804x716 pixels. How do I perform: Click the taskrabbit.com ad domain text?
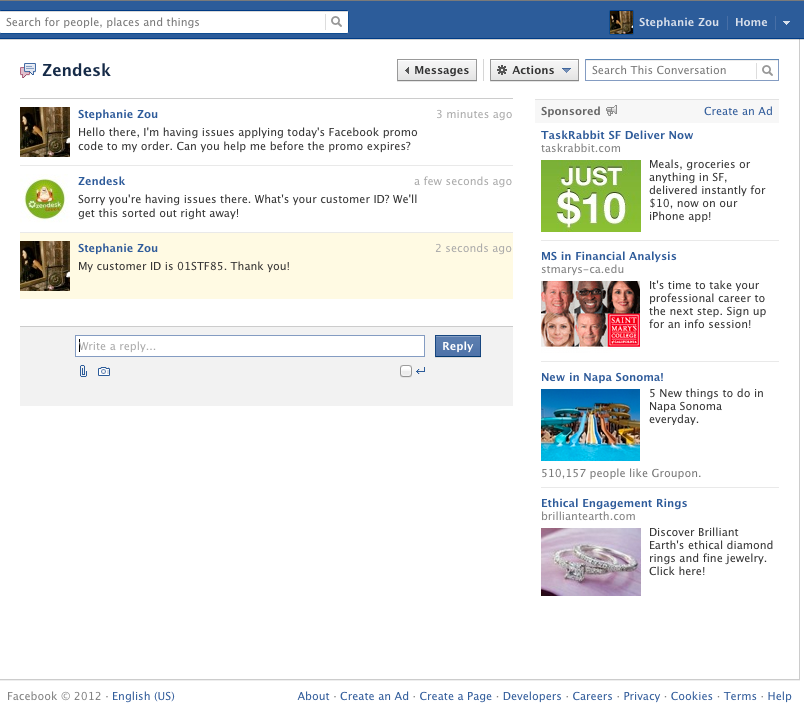580,148
